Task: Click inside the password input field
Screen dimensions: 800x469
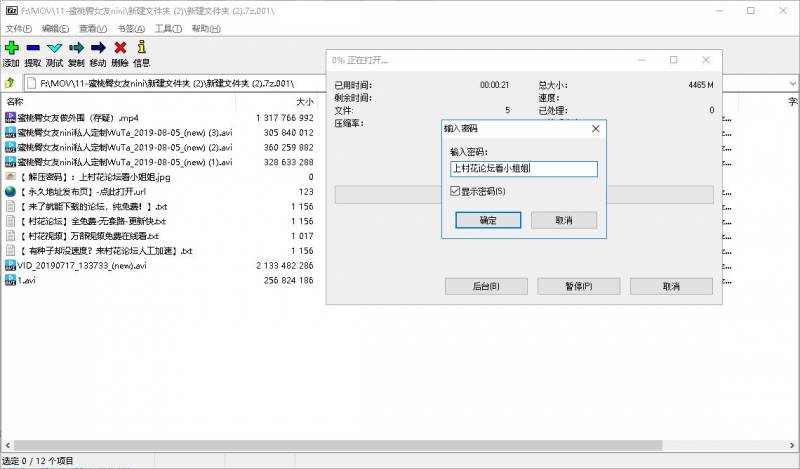Action: (523, 169)
